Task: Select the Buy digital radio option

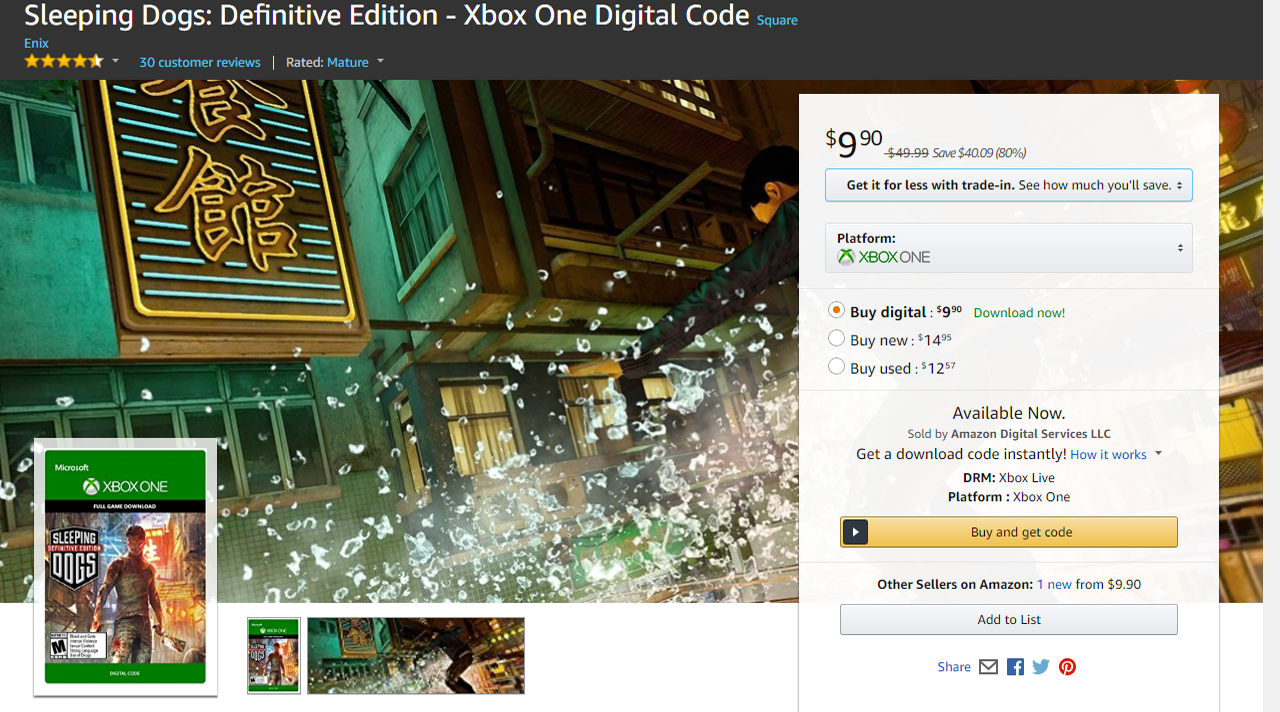Action: pyautogui.click(x=837, y=311)
